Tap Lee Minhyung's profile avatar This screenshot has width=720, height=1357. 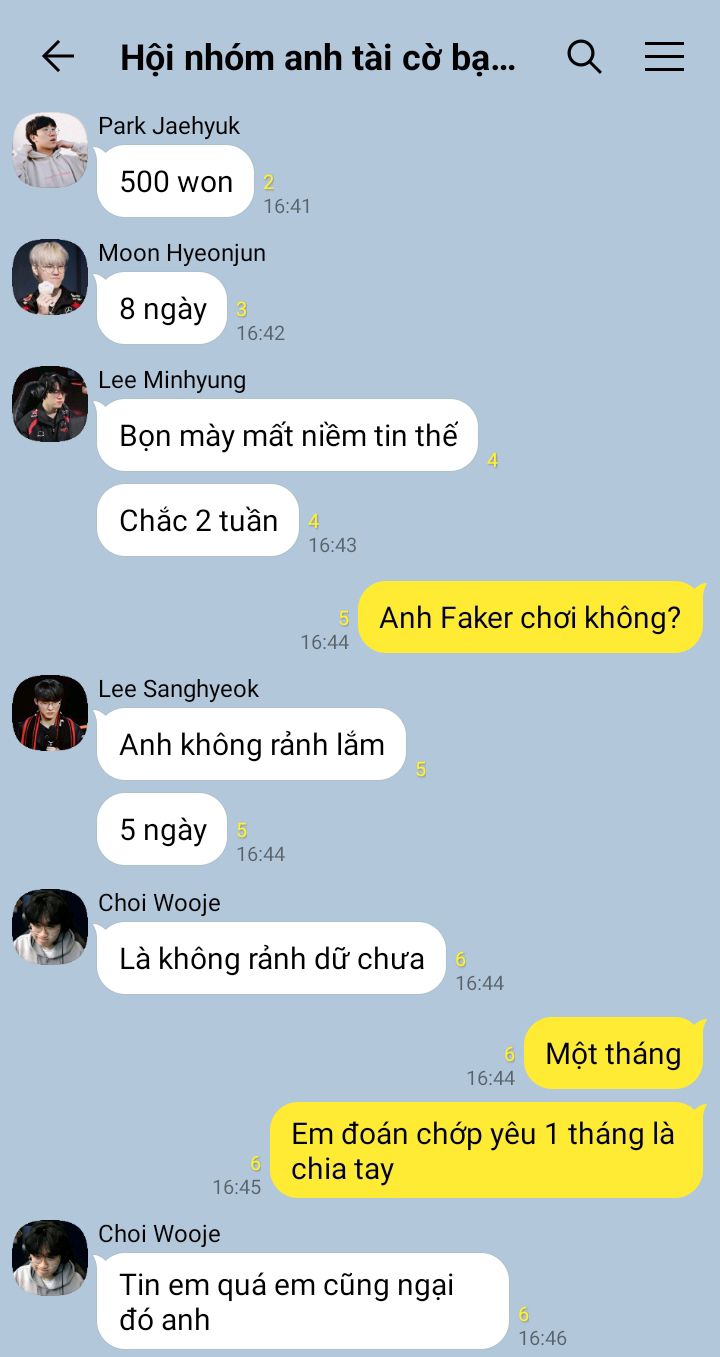coord(50,404)
